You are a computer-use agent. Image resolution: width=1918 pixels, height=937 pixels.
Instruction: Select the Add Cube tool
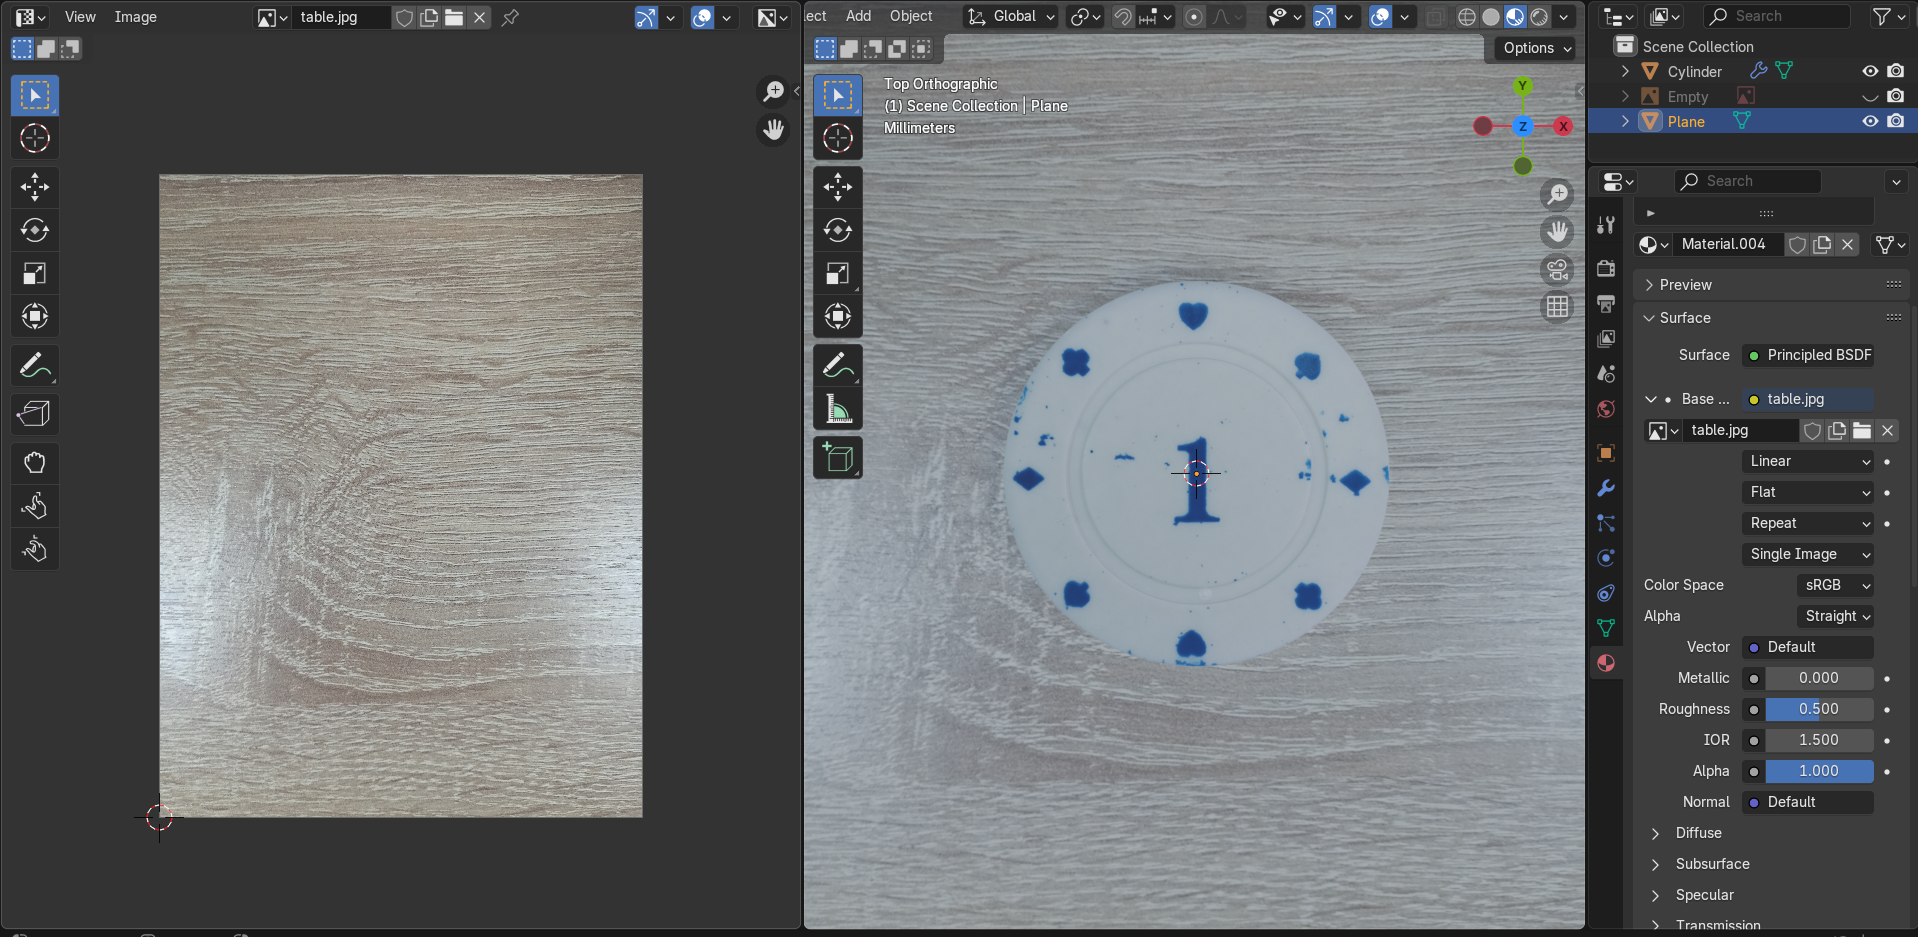pyautogui.click(x=838, y=458)
